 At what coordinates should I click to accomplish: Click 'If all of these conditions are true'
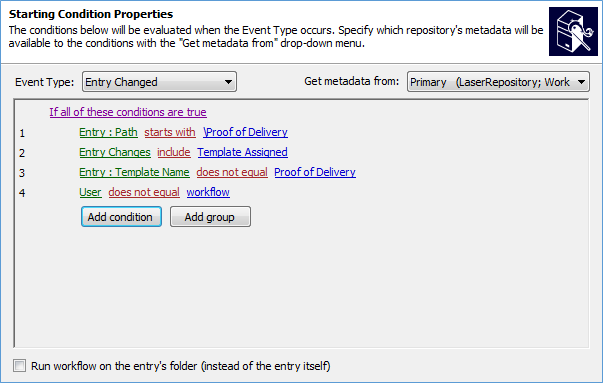[128, 112]
